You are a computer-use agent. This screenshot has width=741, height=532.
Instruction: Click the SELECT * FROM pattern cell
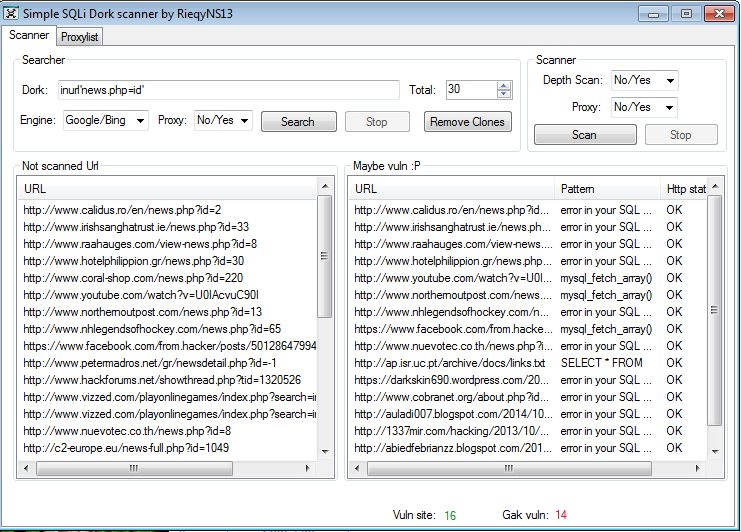pos(602,363)
